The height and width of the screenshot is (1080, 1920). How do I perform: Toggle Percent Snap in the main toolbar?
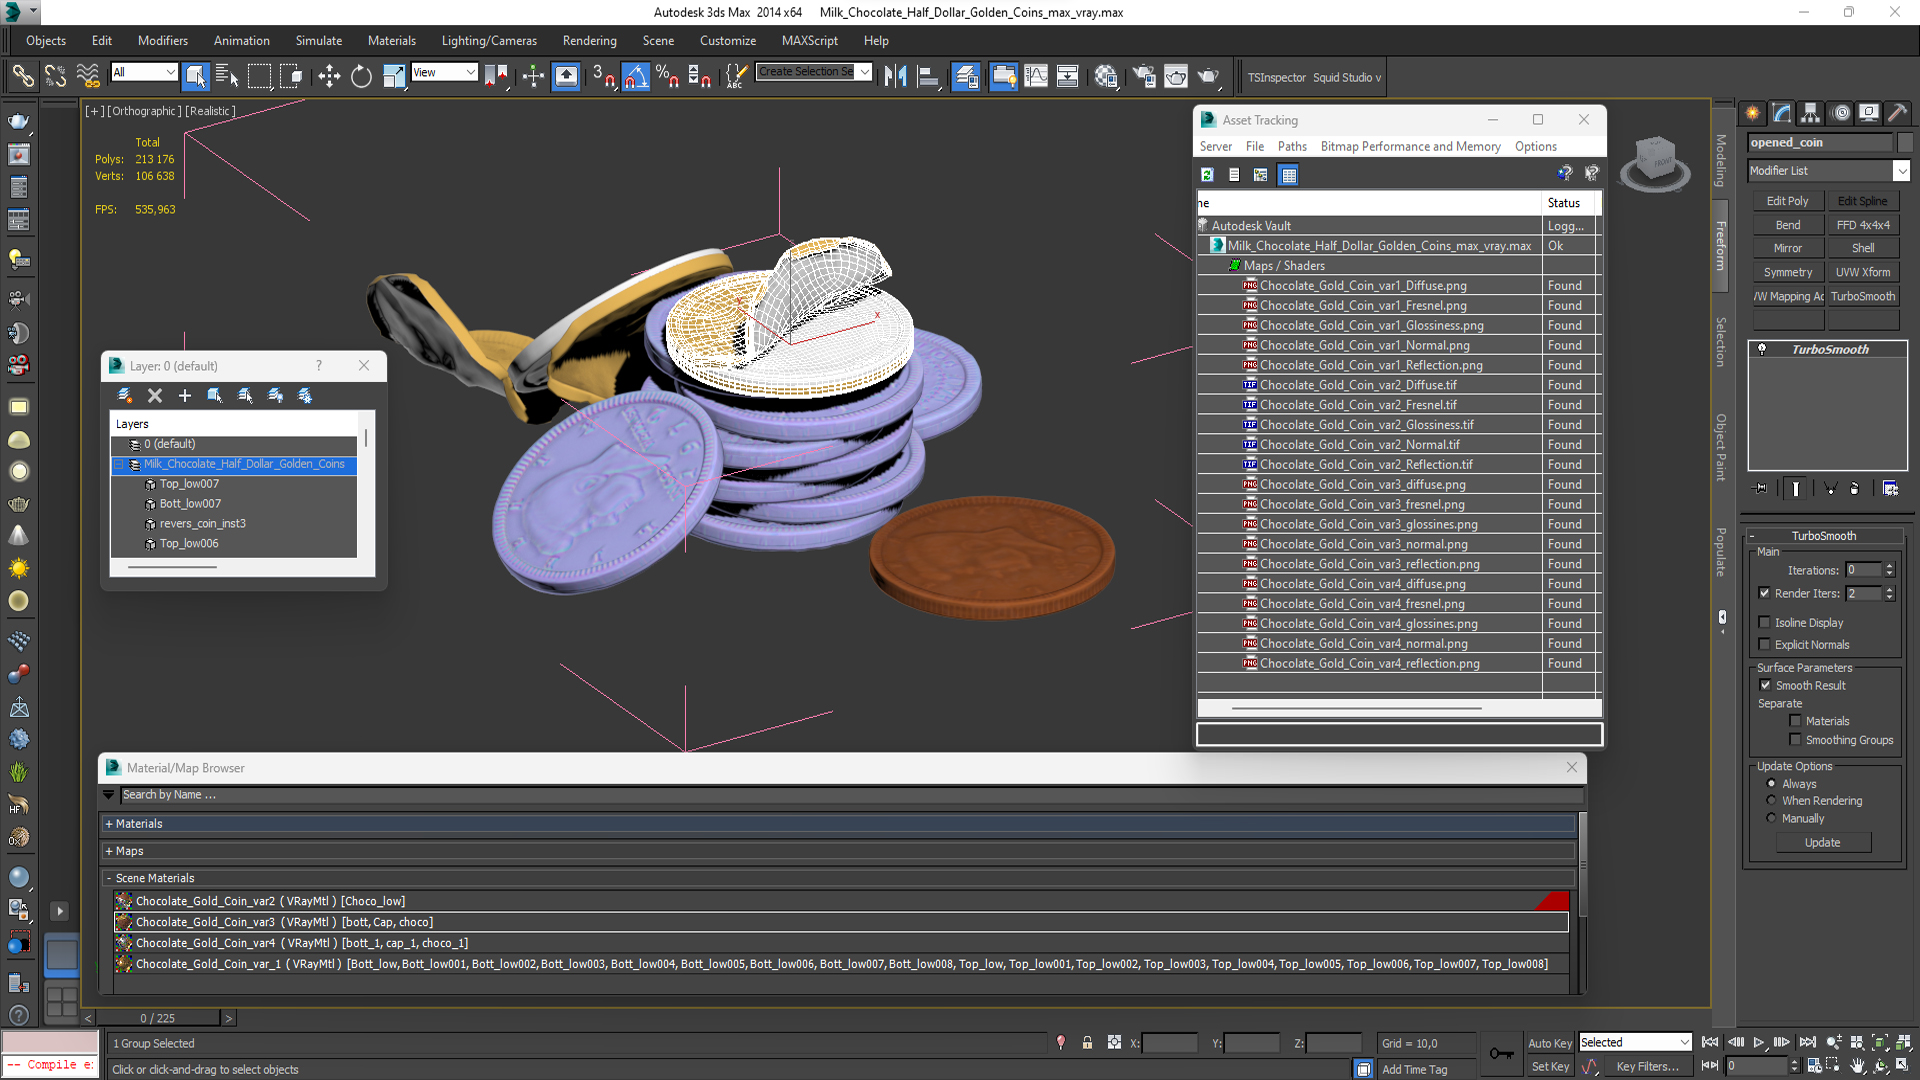click(x=667, y=76)
